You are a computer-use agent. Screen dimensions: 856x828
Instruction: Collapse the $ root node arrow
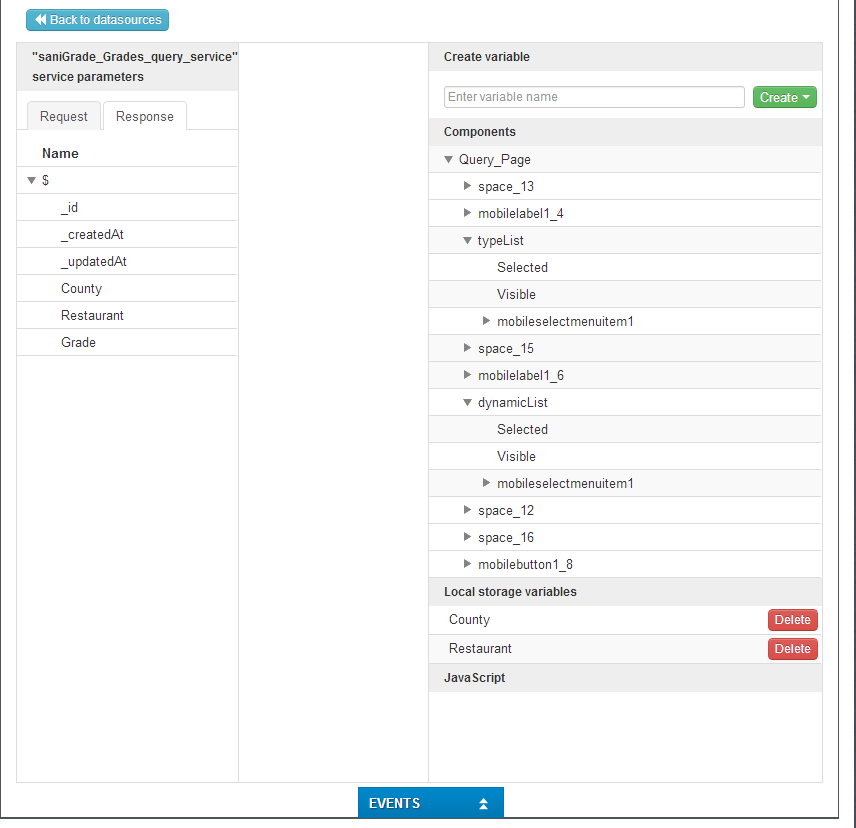click(32, 181)
